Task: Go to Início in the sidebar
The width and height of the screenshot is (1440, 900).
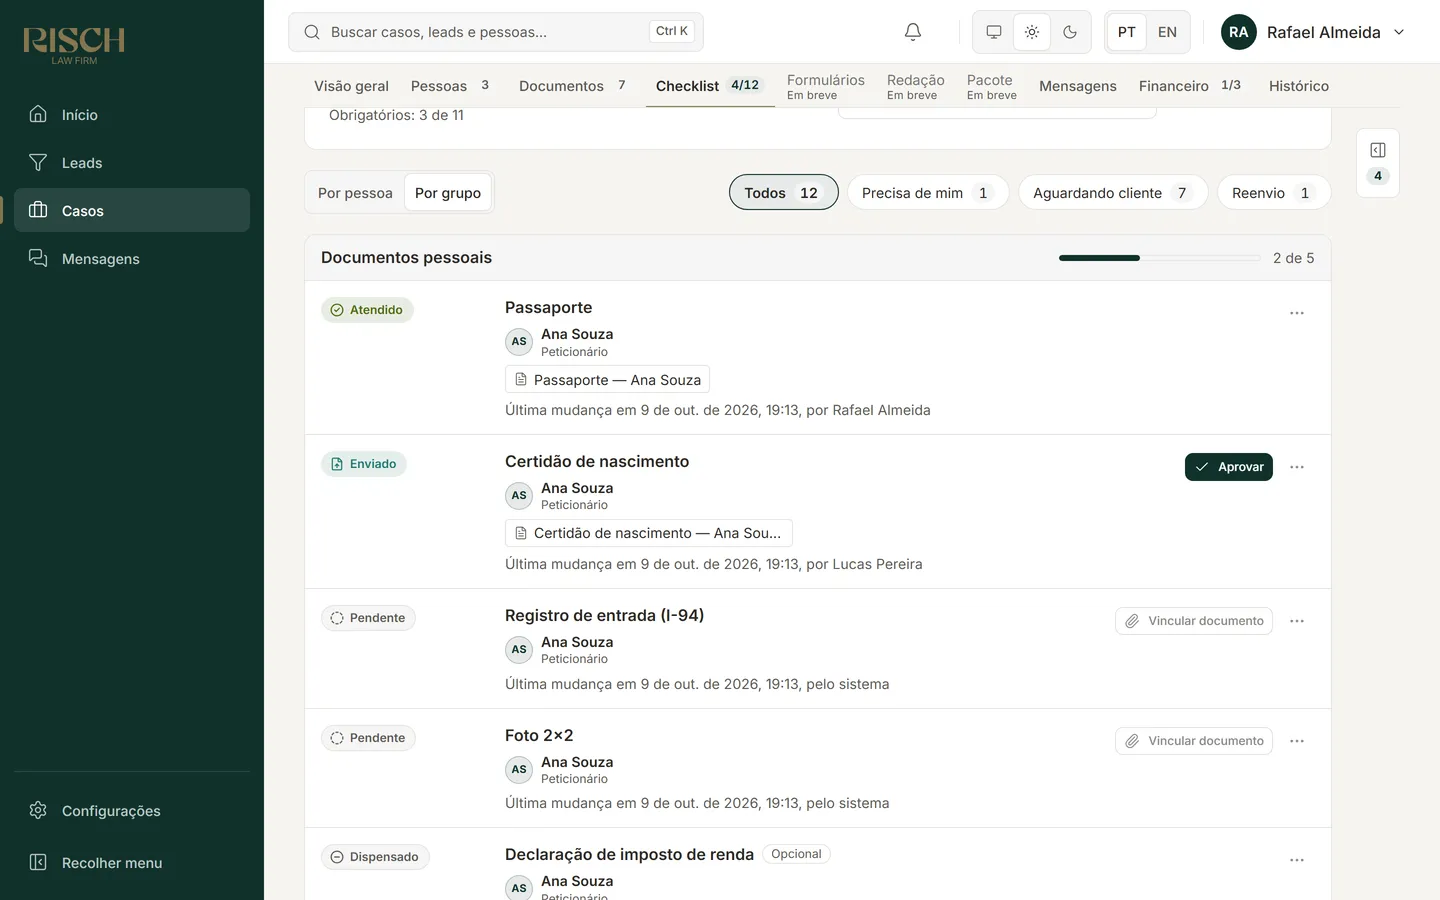Action: click(x=132, y=115)
